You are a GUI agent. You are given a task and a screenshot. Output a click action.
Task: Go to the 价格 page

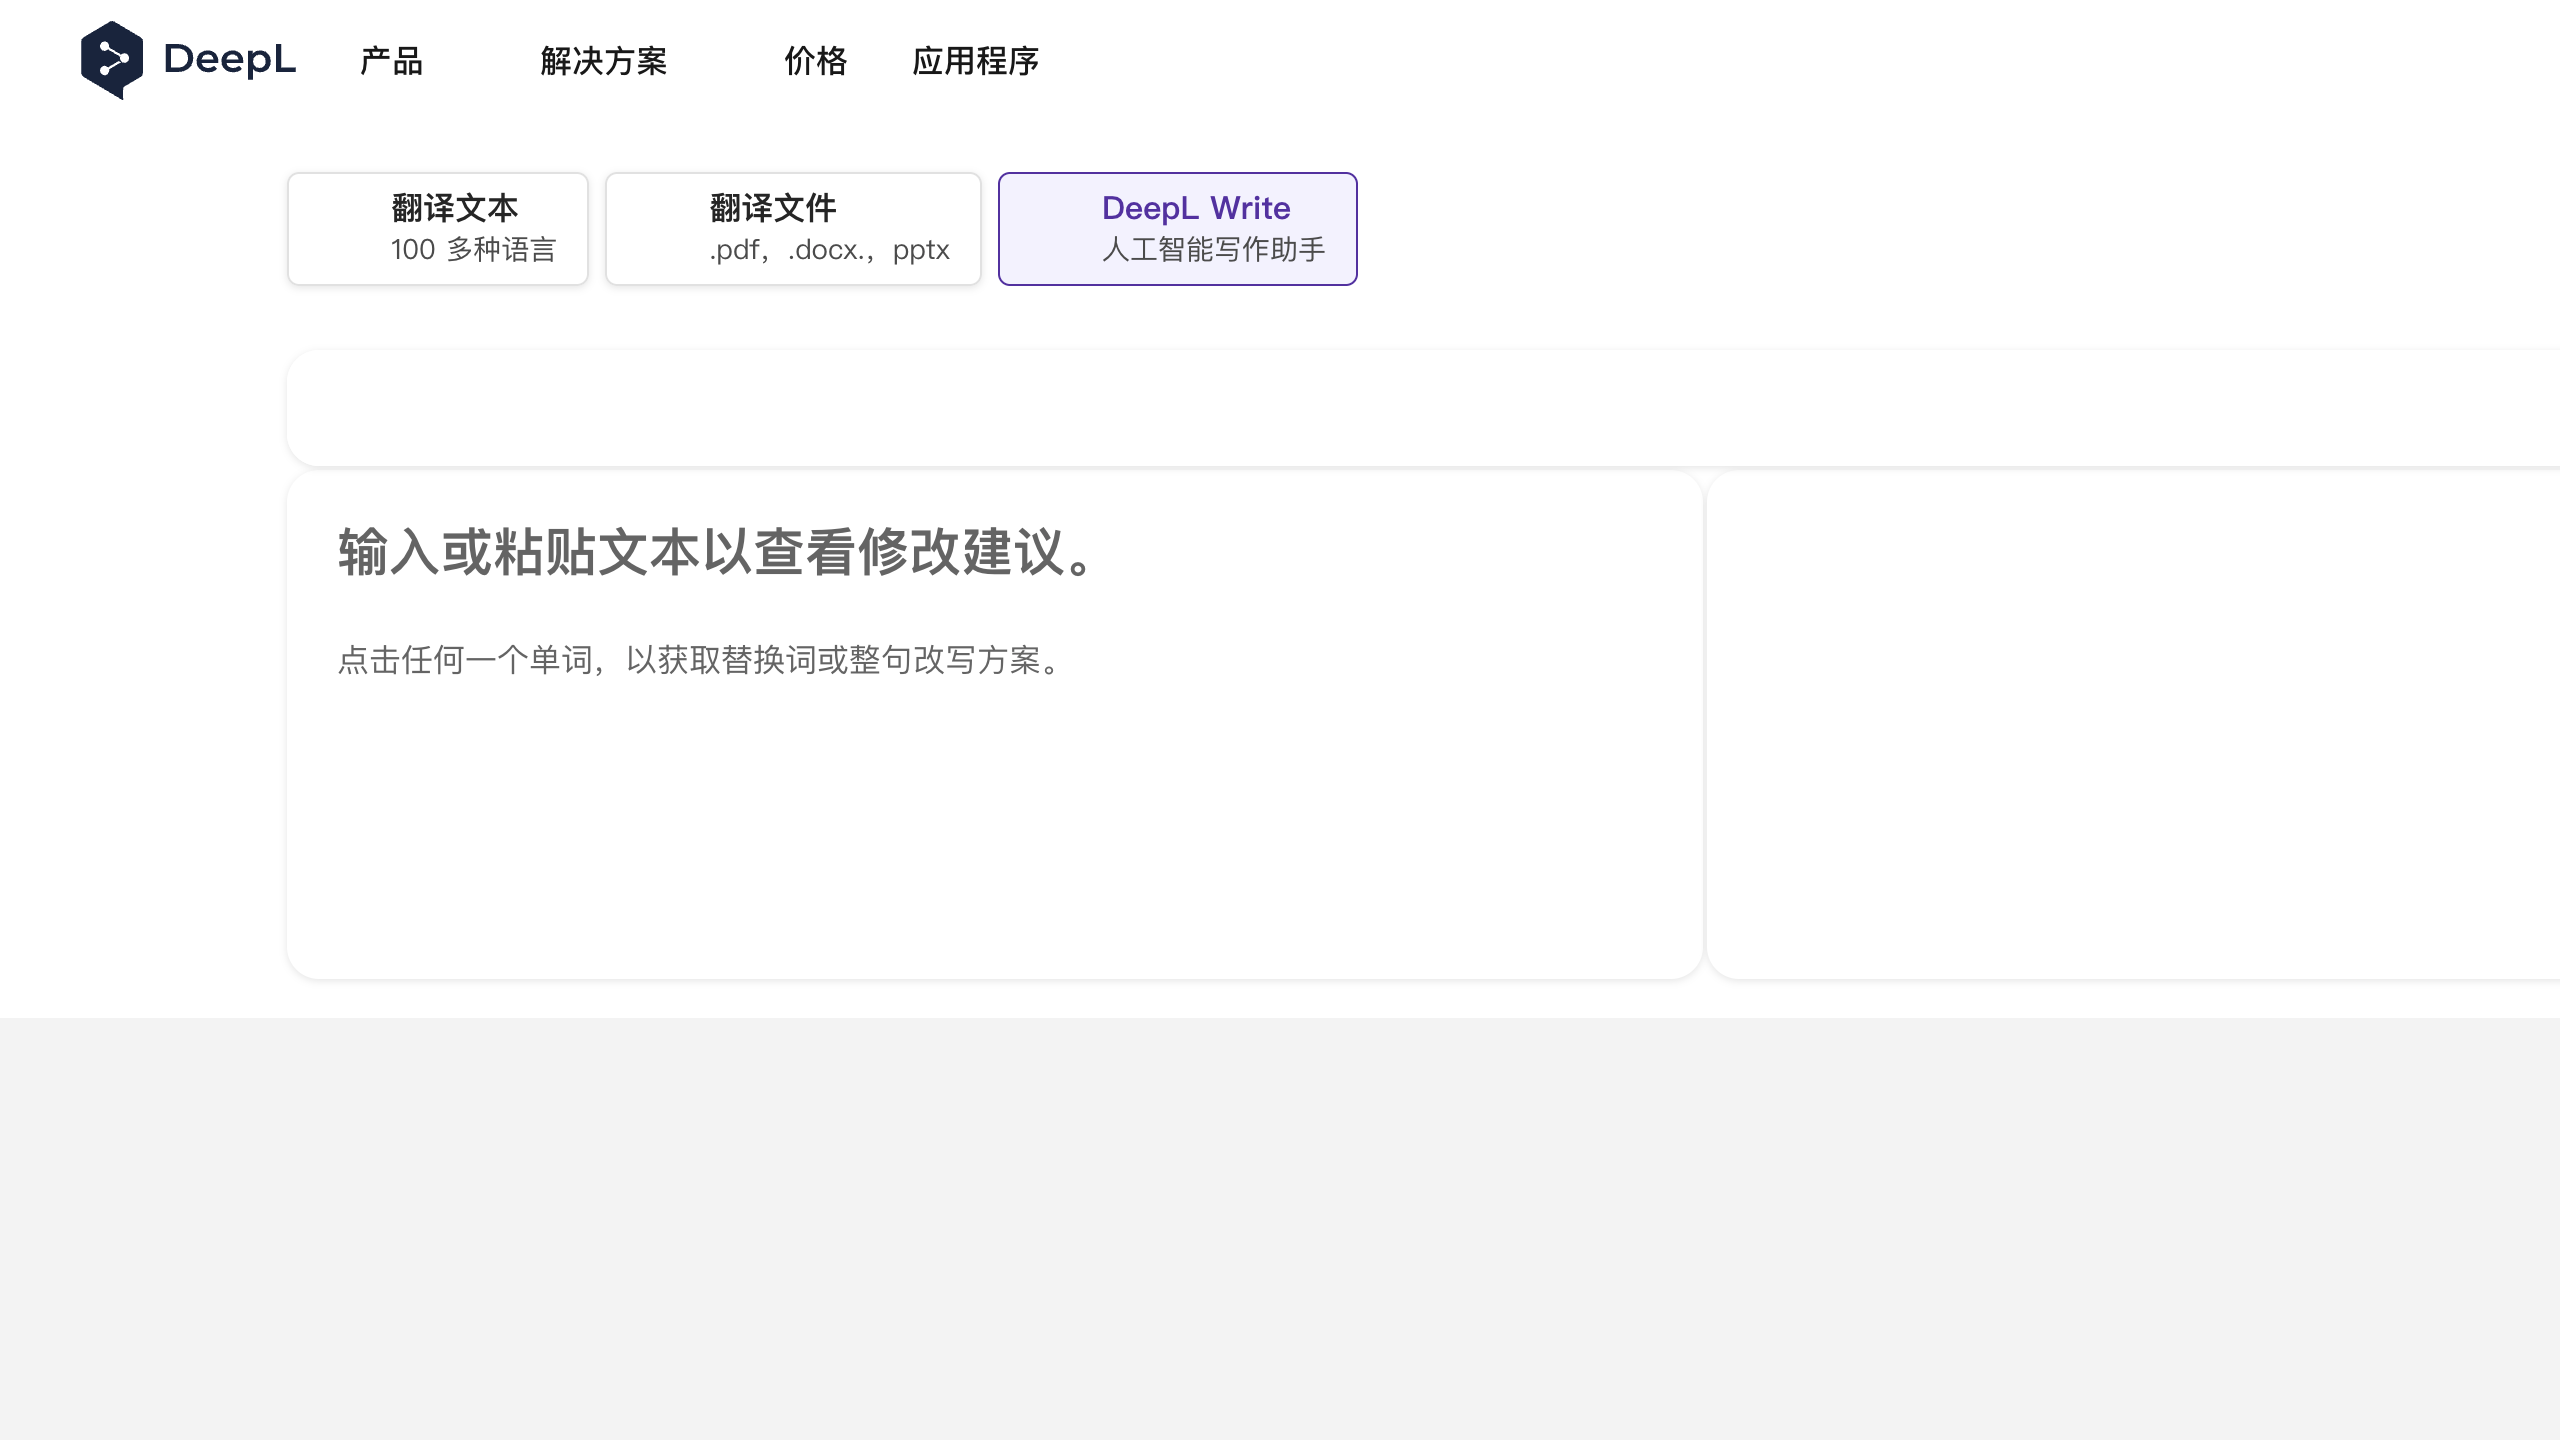point(815,61)
